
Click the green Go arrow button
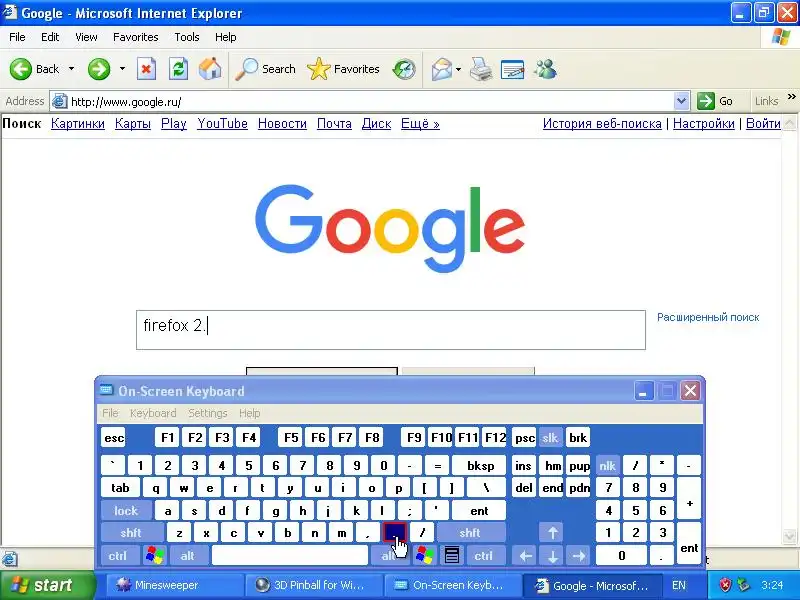click(706, 101)
